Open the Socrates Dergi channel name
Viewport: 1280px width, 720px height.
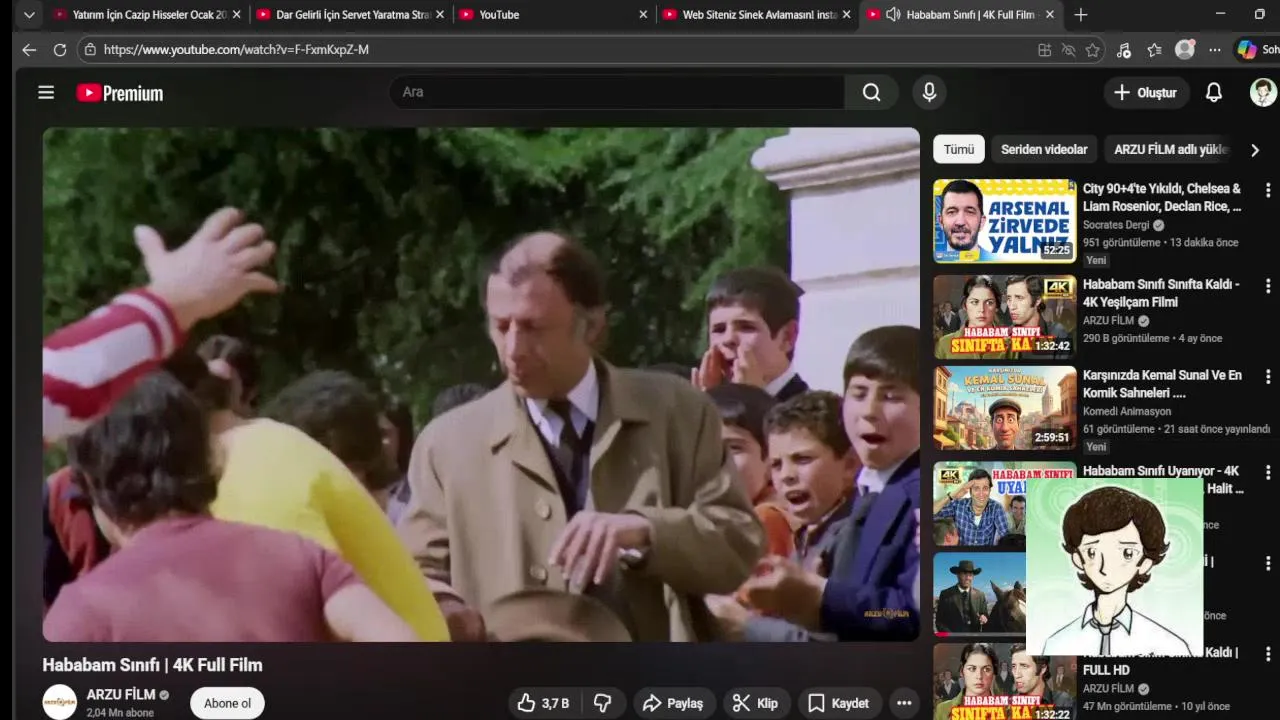(x=1116, y=225)
